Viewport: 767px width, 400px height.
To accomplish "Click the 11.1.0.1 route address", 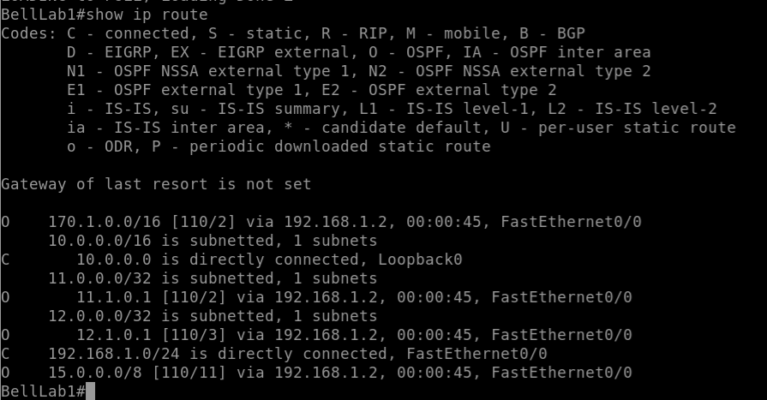I will click(114, 297).
